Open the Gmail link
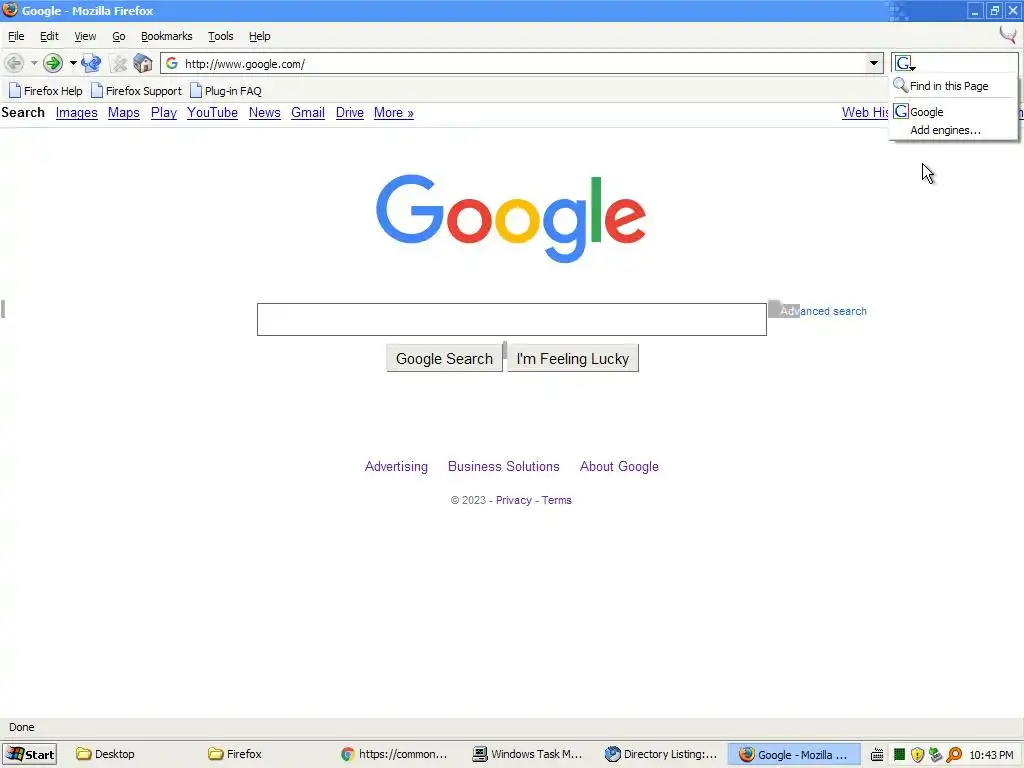Image resolution: width=1024 pixels, height=768 pixels. click(308, 113)
